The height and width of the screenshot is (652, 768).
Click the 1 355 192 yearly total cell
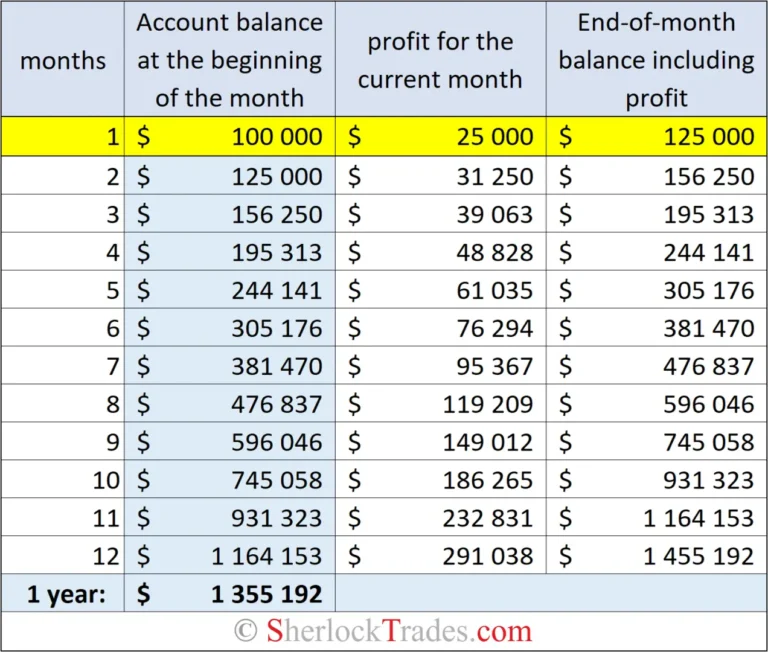(x=266, y=594)
